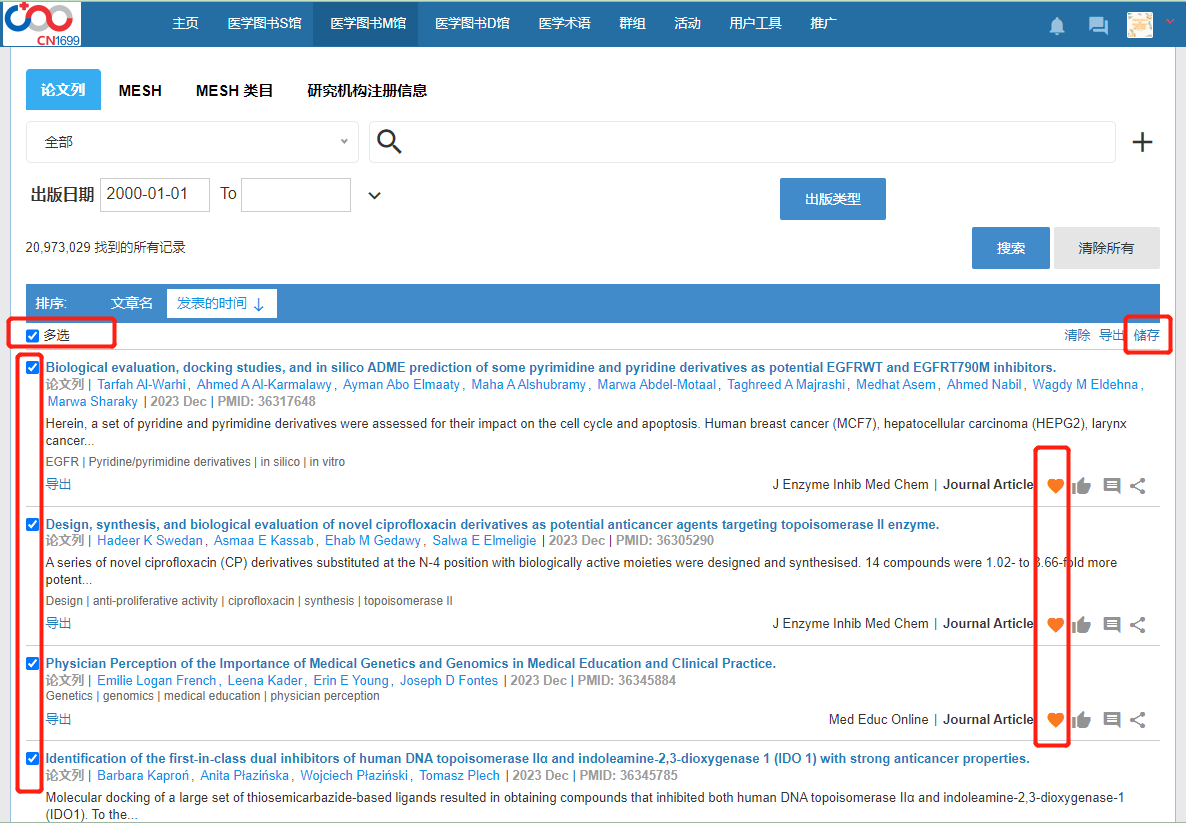Uncheck the 多选 multi-select checkbox
Screen dimensions: 1186x823
click(x=33, y=336)
